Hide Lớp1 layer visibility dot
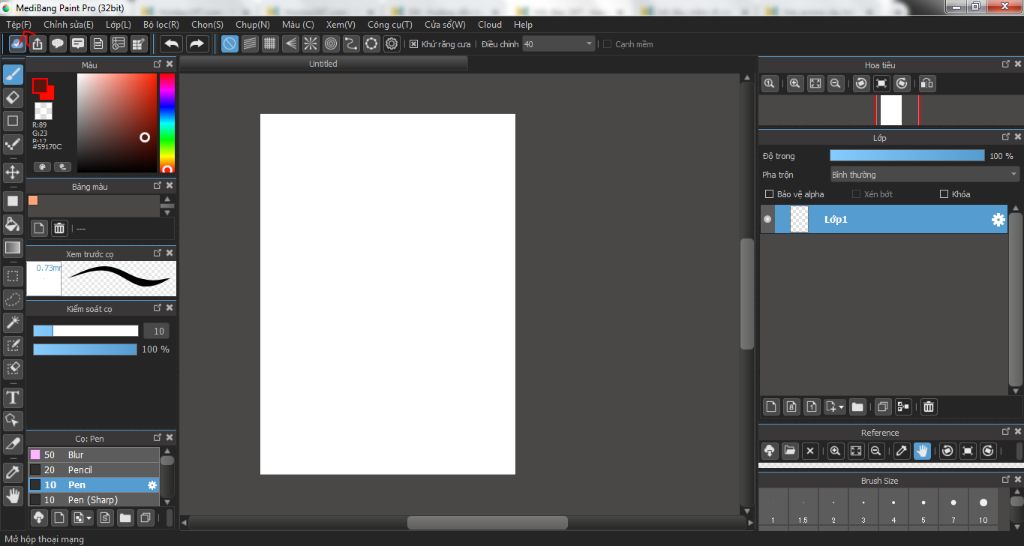Screen dimensions: 1024x546 coord(767,219)
